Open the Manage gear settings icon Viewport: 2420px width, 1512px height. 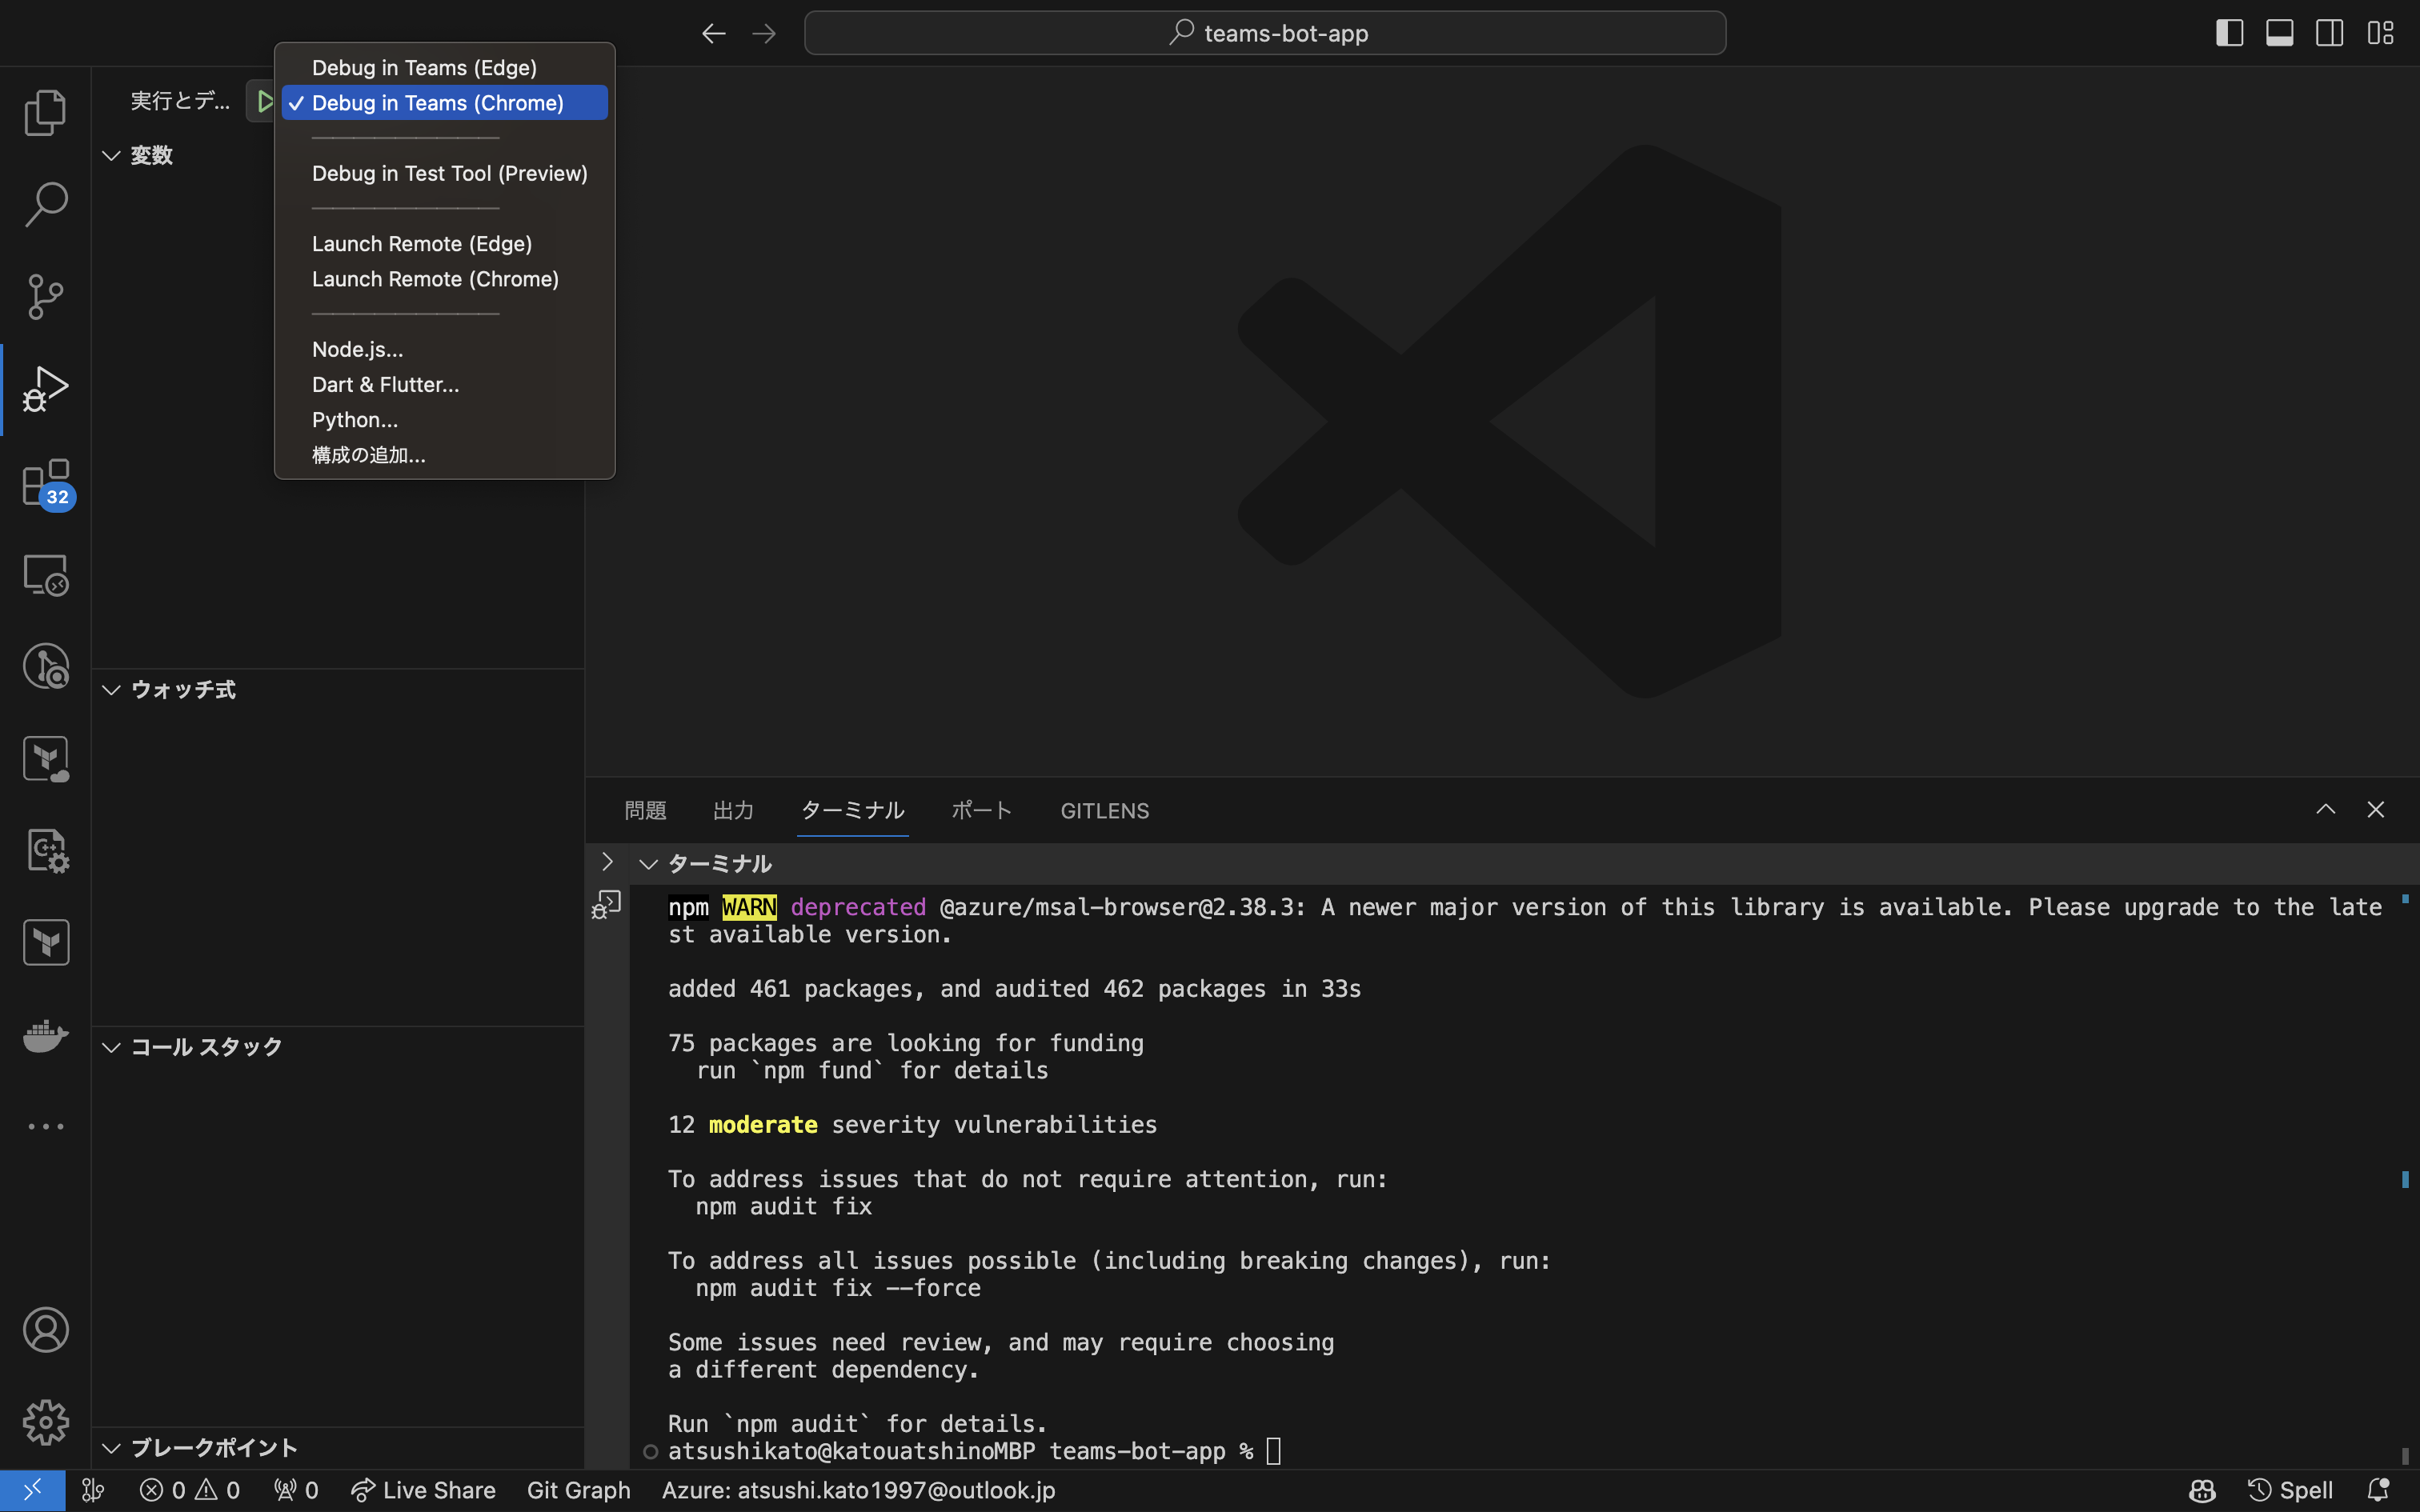[45, 1421]
